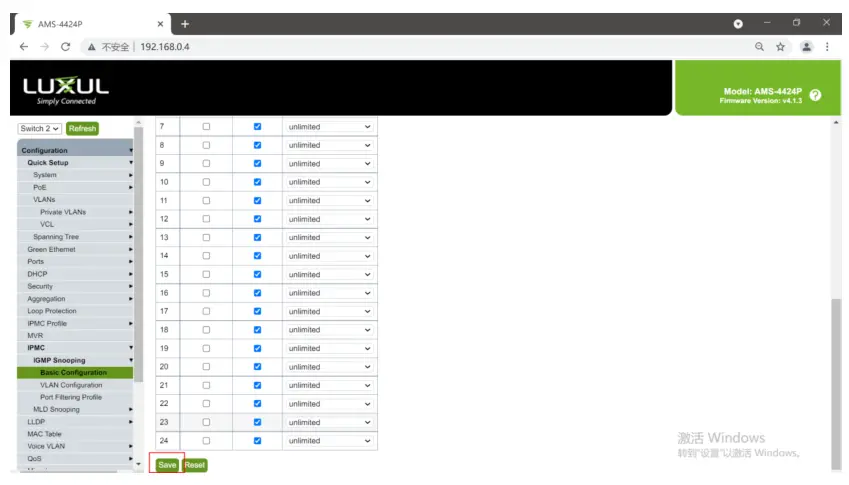Screen dimensions: 849x485
Task: Untick the checked box for port 15
Action: point(257,274)
